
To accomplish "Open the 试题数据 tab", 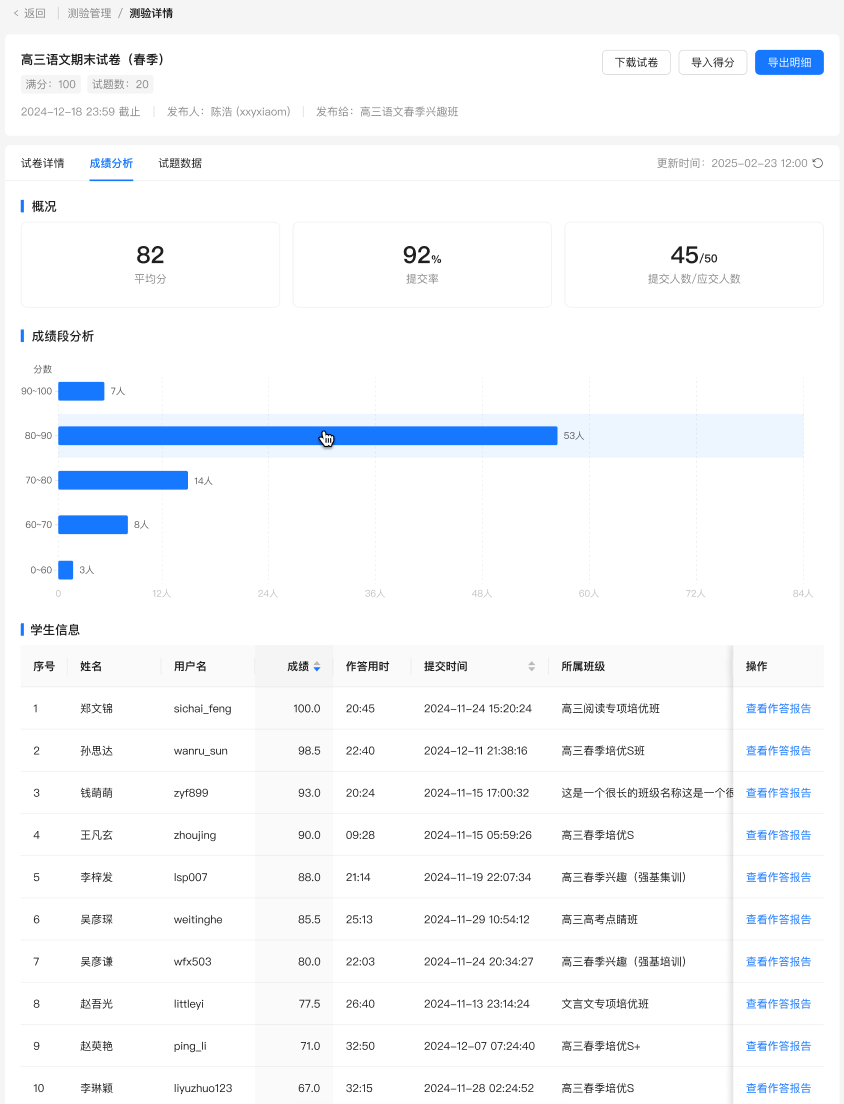I will (x=180, y=163).
